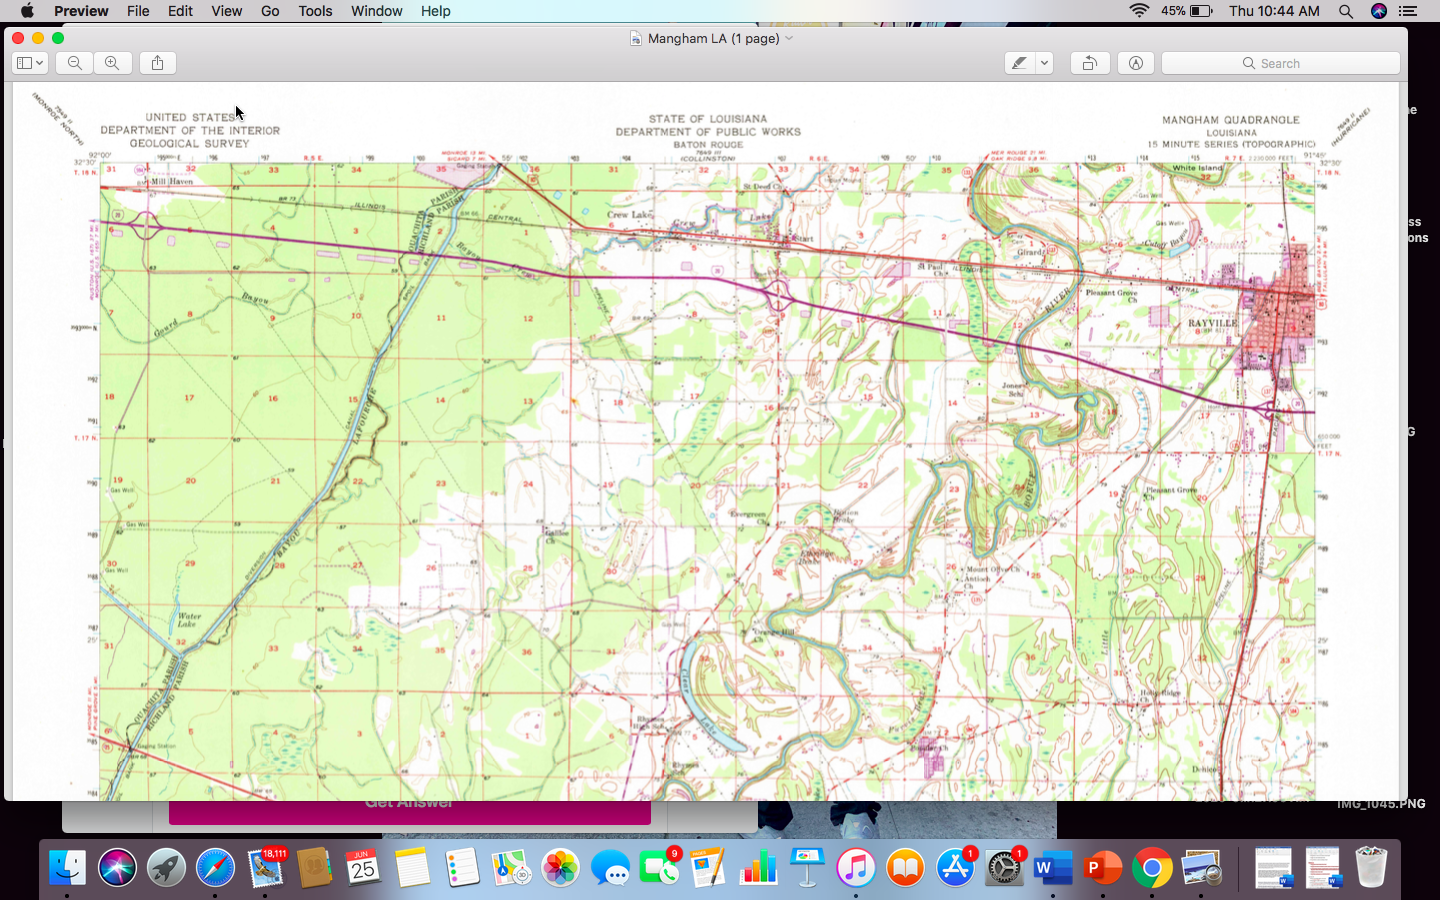Rotate the map page left
The image size is (1440, 900).
click(1089, 62)
